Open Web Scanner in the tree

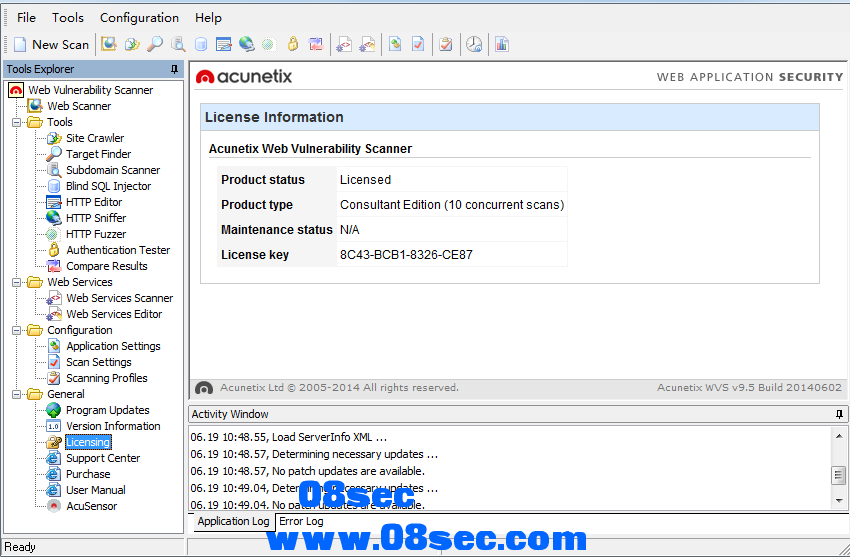coord(79,106)
